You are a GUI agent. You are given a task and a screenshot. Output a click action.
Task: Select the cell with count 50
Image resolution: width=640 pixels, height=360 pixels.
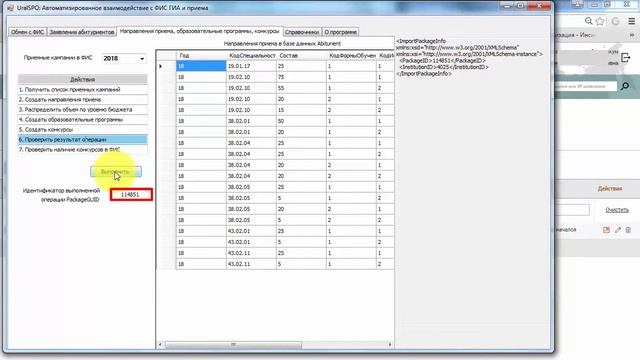click(301, 121)
